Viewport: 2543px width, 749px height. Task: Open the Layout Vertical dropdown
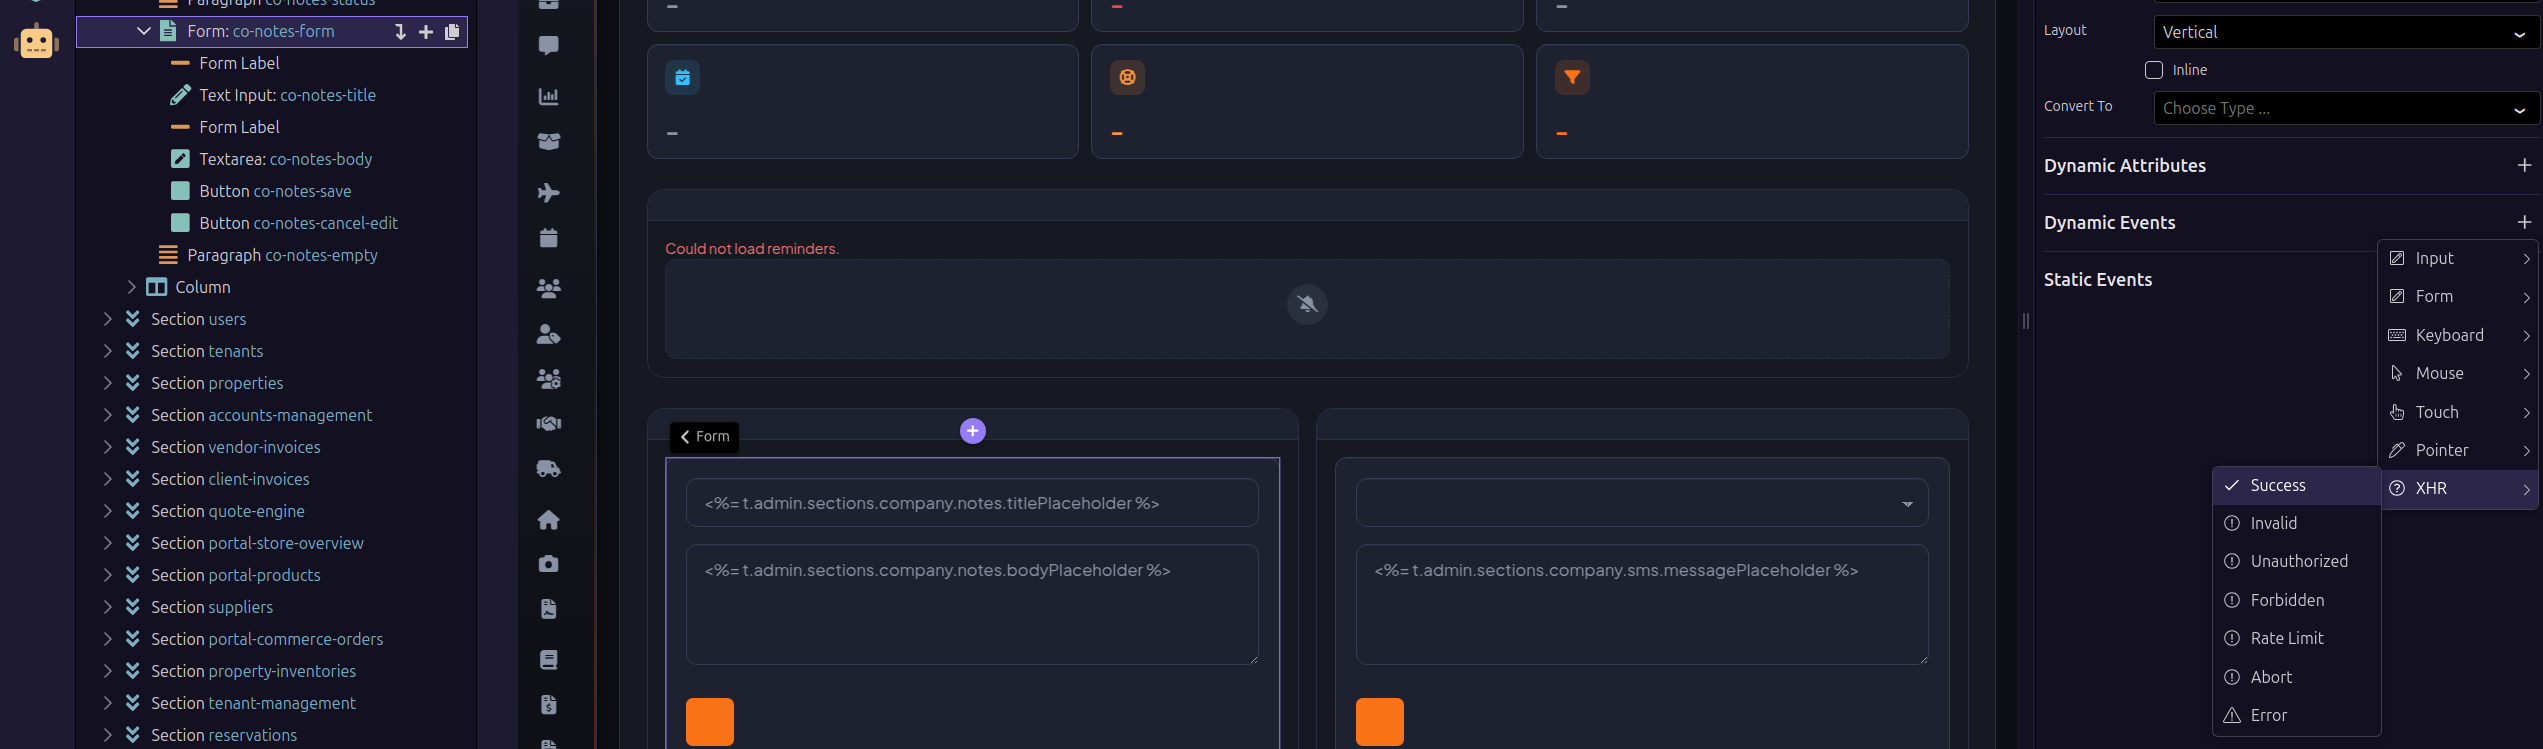[2346, 32]
